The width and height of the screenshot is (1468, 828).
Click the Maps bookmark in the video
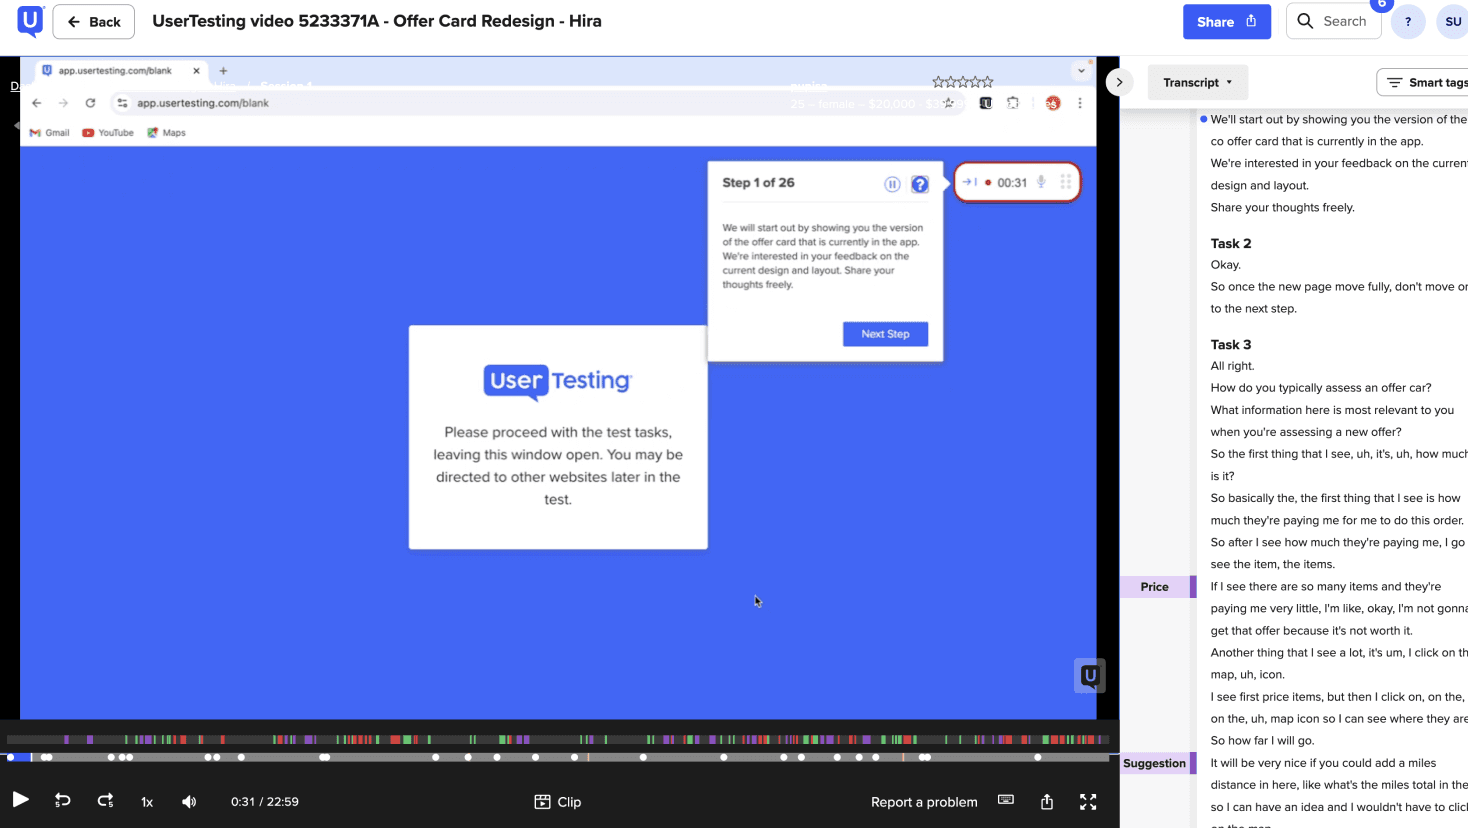[x=166, y=133]
